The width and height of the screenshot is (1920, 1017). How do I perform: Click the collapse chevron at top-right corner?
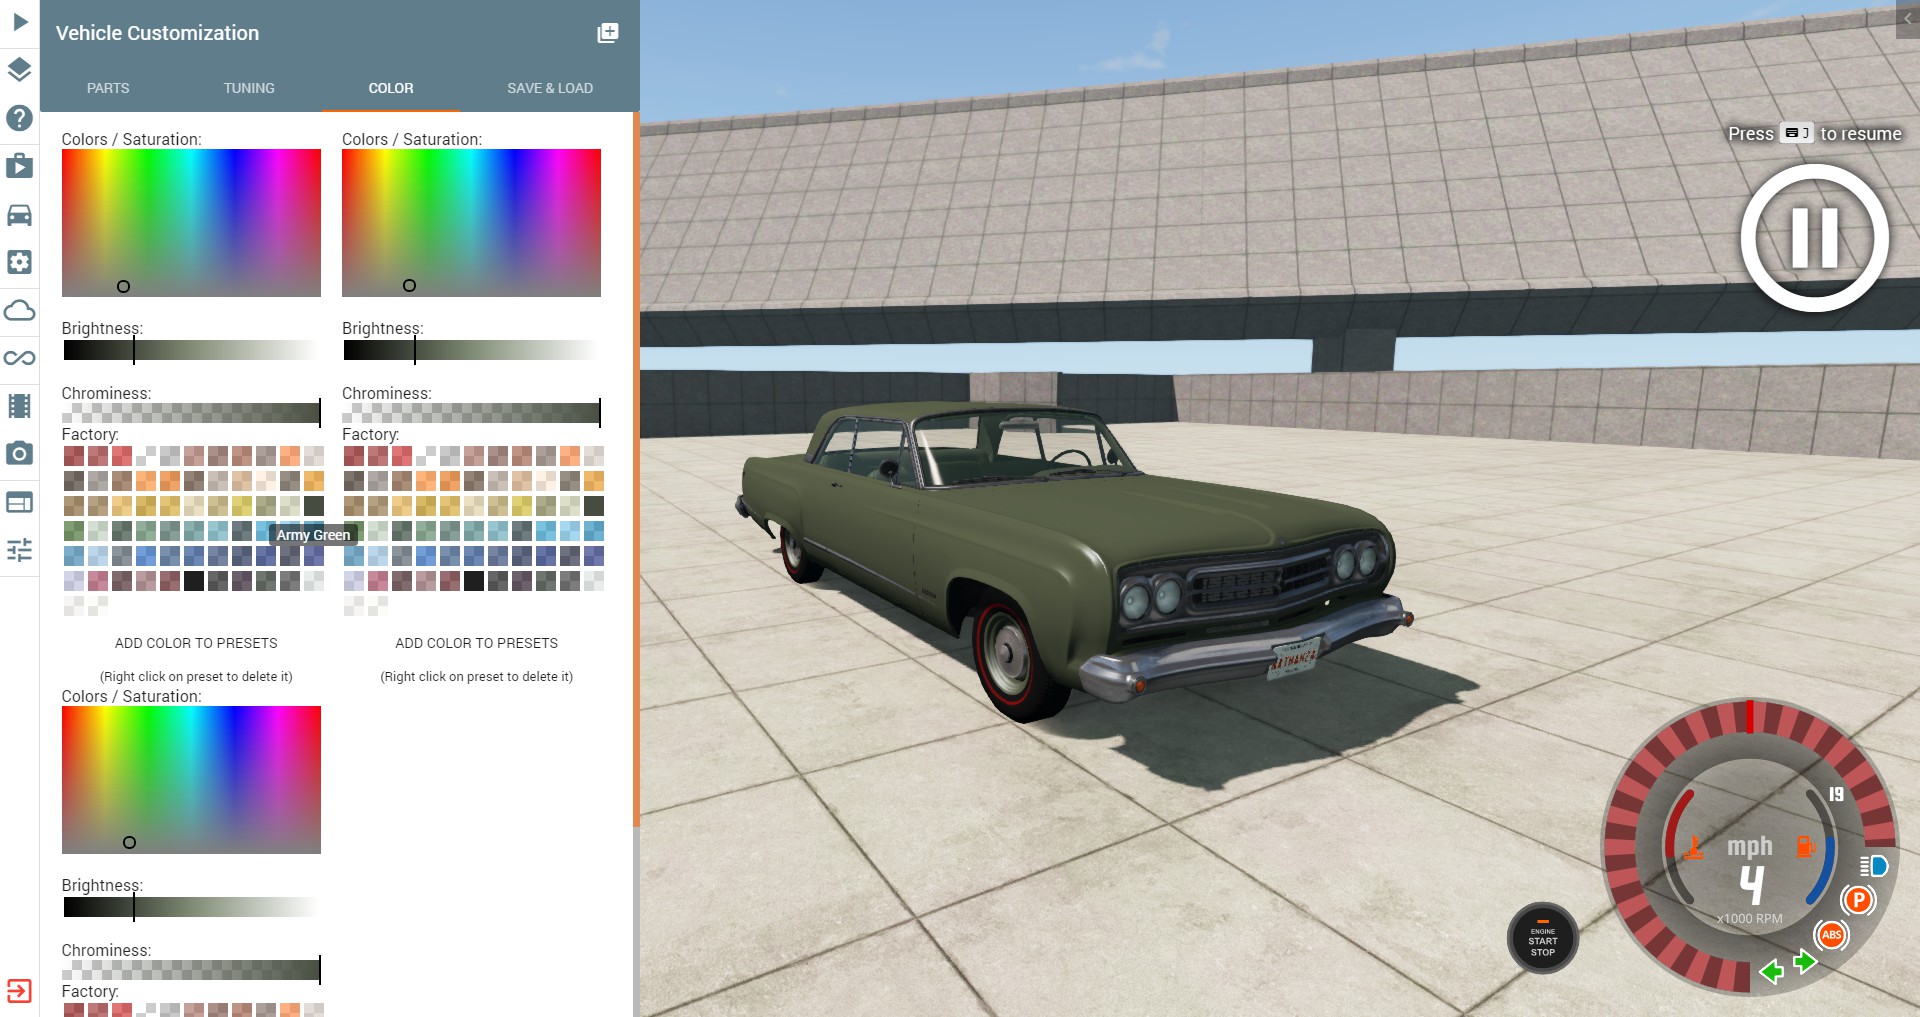(x=1907, y=19)
